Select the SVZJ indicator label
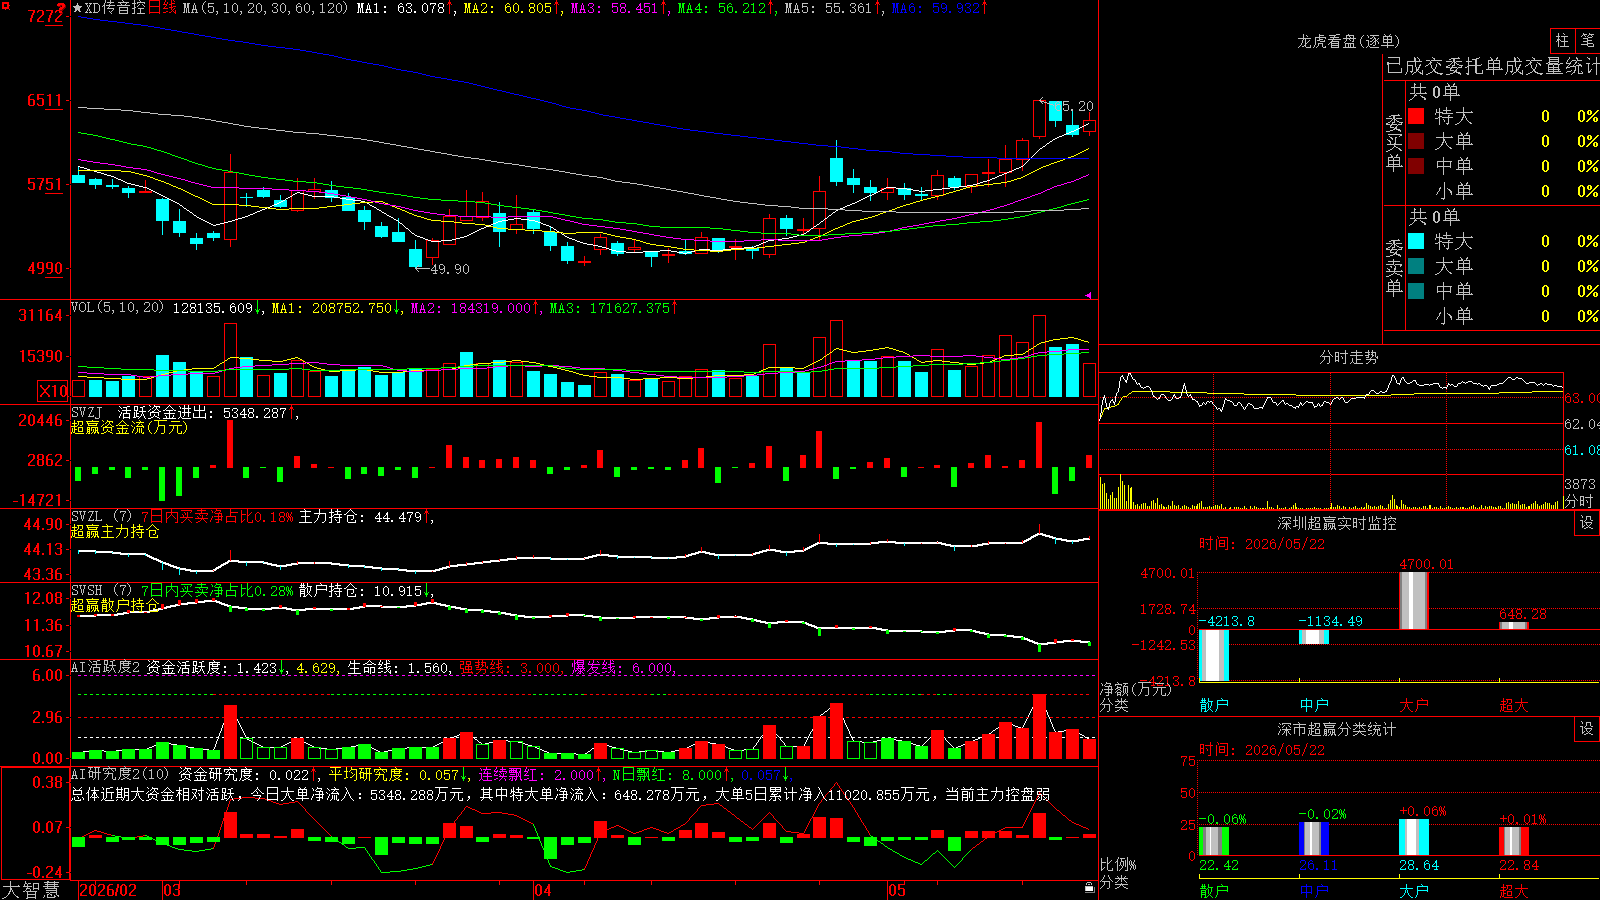The height and width of the screenshot is (900, 1600). (87, 412)
